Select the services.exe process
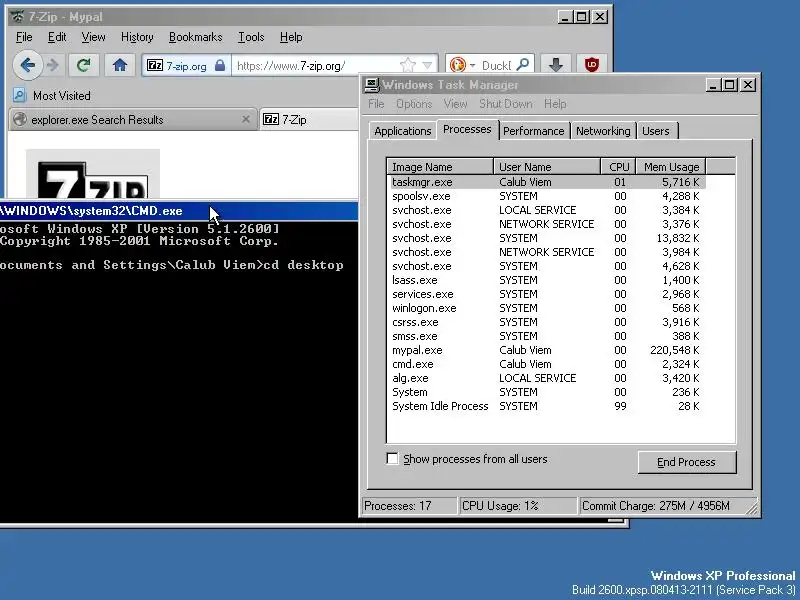 (x=546, y=294)
